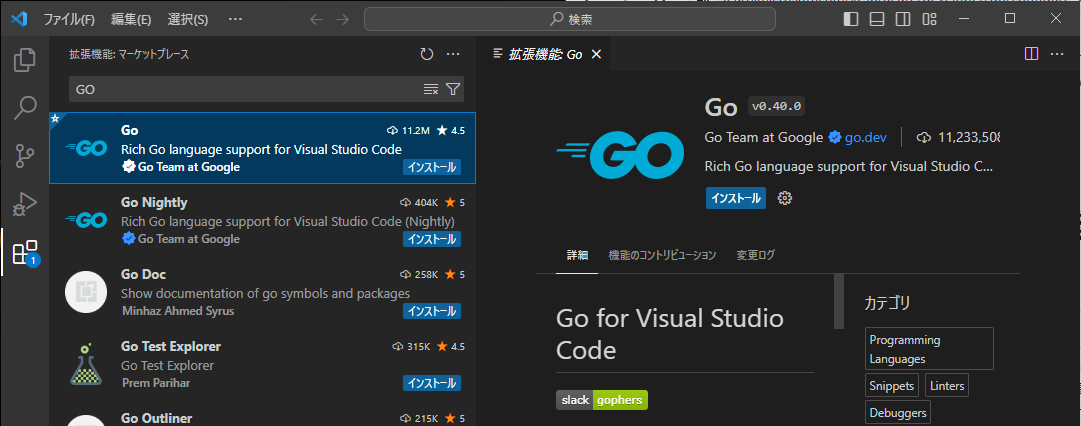Install the Go Doc extension
Image resolution: width=1081 pixels, height=426 pixels.
pos(432,311)
